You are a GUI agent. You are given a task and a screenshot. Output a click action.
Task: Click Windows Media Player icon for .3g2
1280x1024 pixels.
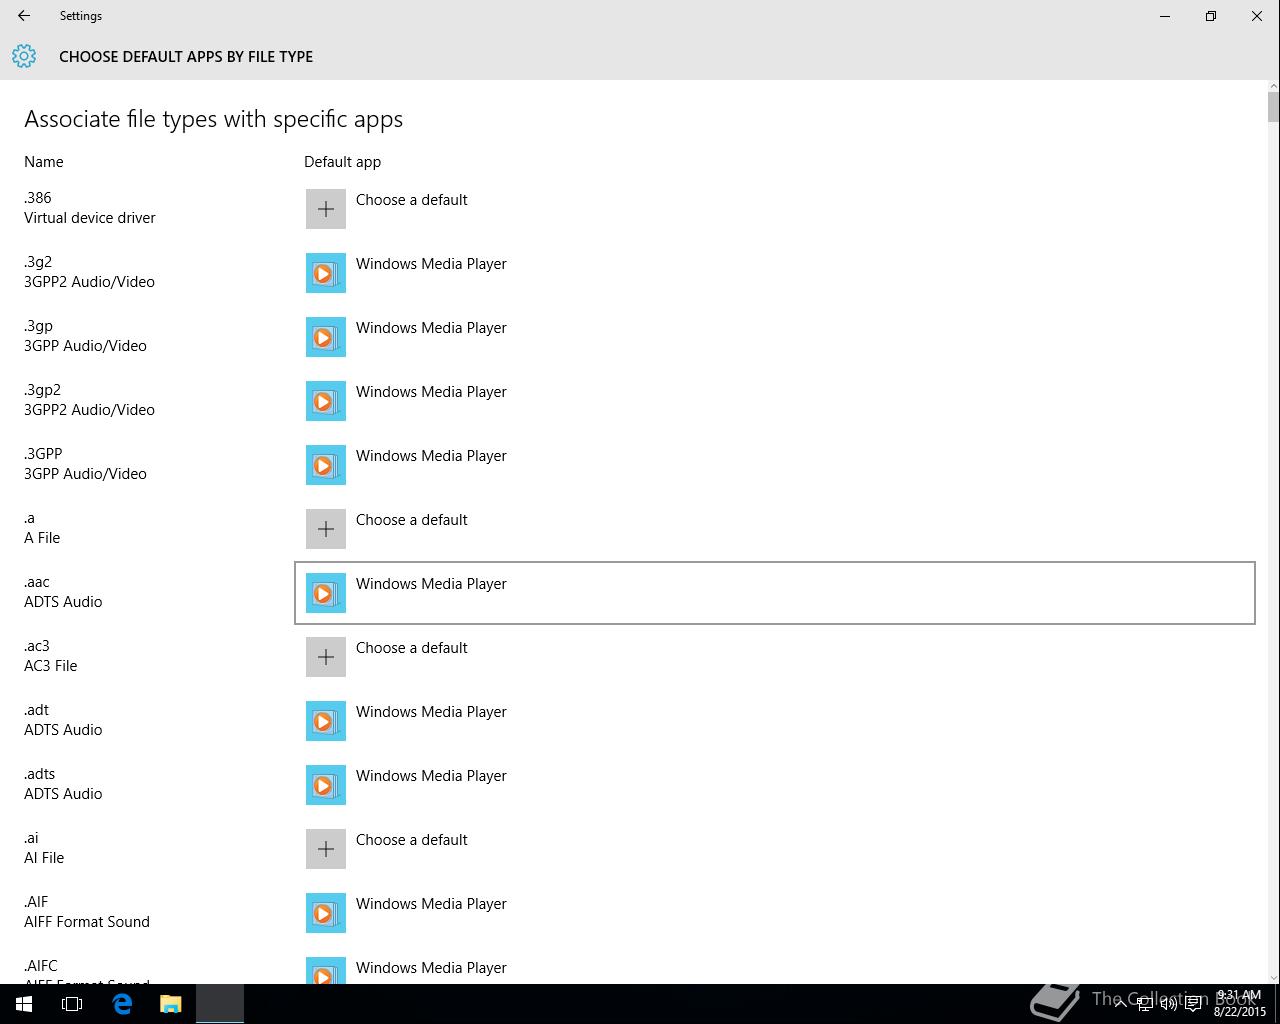(x=326, y=273)
